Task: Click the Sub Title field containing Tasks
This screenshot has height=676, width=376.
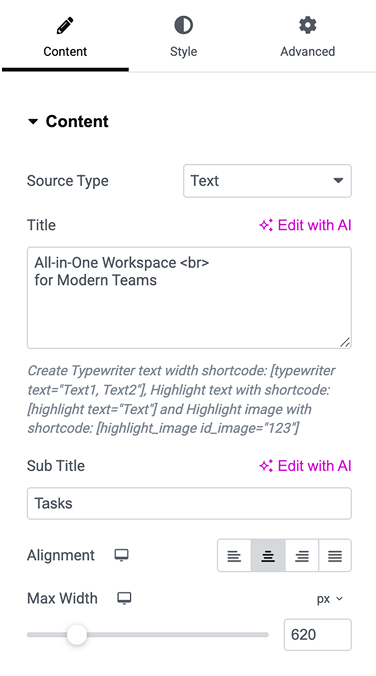Action: [189, 504]
